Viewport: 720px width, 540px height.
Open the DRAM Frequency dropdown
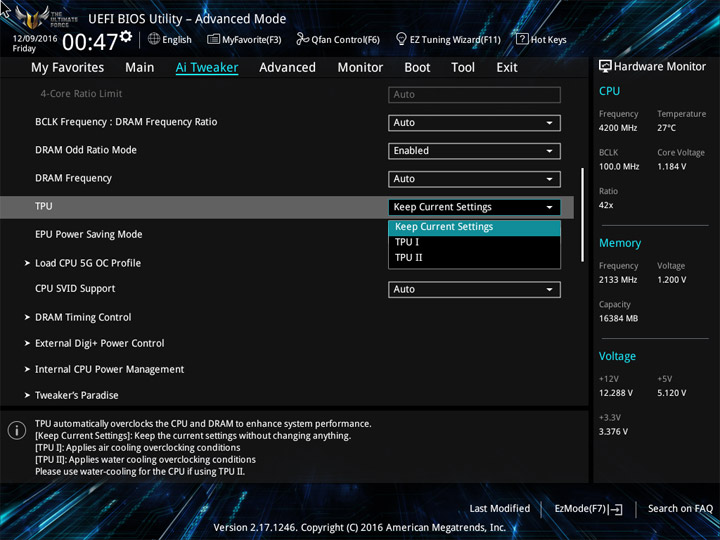pos(474,179)
